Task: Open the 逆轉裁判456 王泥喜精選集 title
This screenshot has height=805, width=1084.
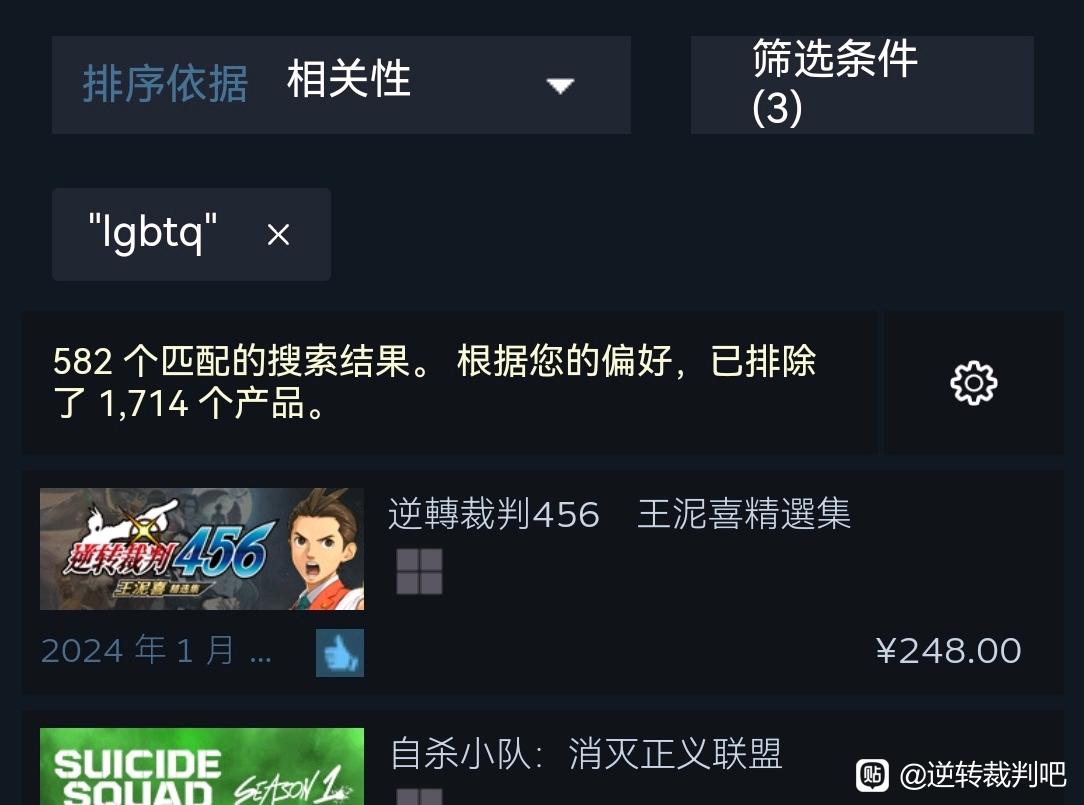Action: point(619,514)
